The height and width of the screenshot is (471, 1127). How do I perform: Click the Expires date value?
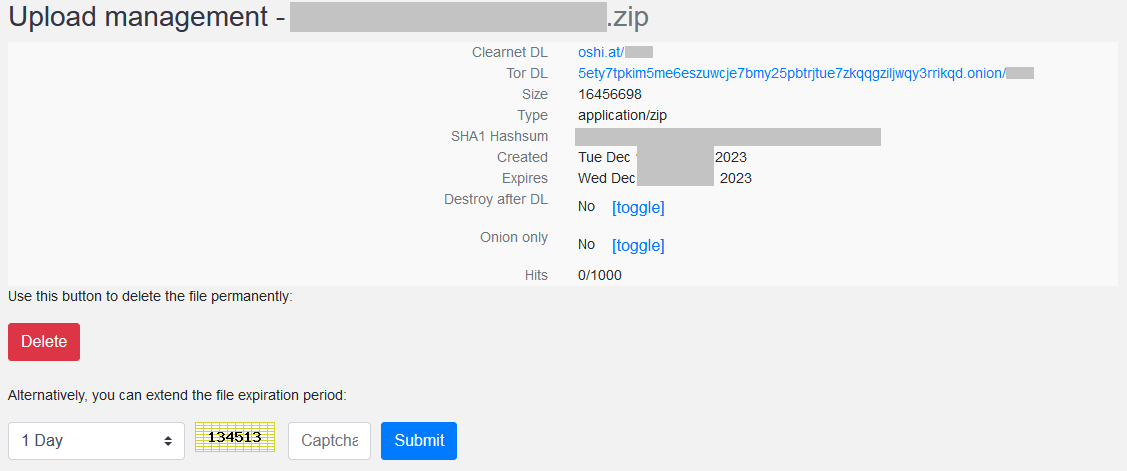(x=664, y=178)
